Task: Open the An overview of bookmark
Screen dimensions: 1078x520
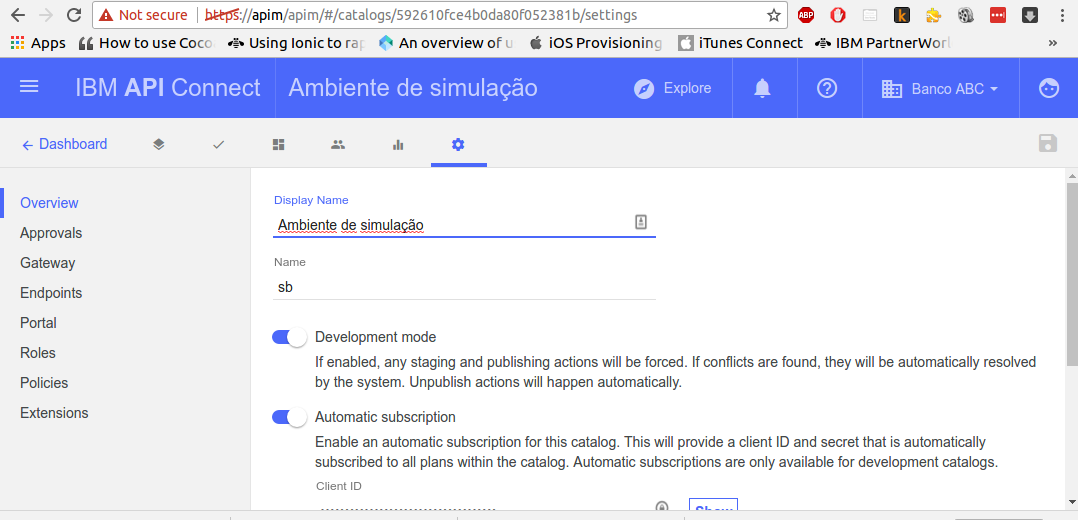Action: click(446, 43)
